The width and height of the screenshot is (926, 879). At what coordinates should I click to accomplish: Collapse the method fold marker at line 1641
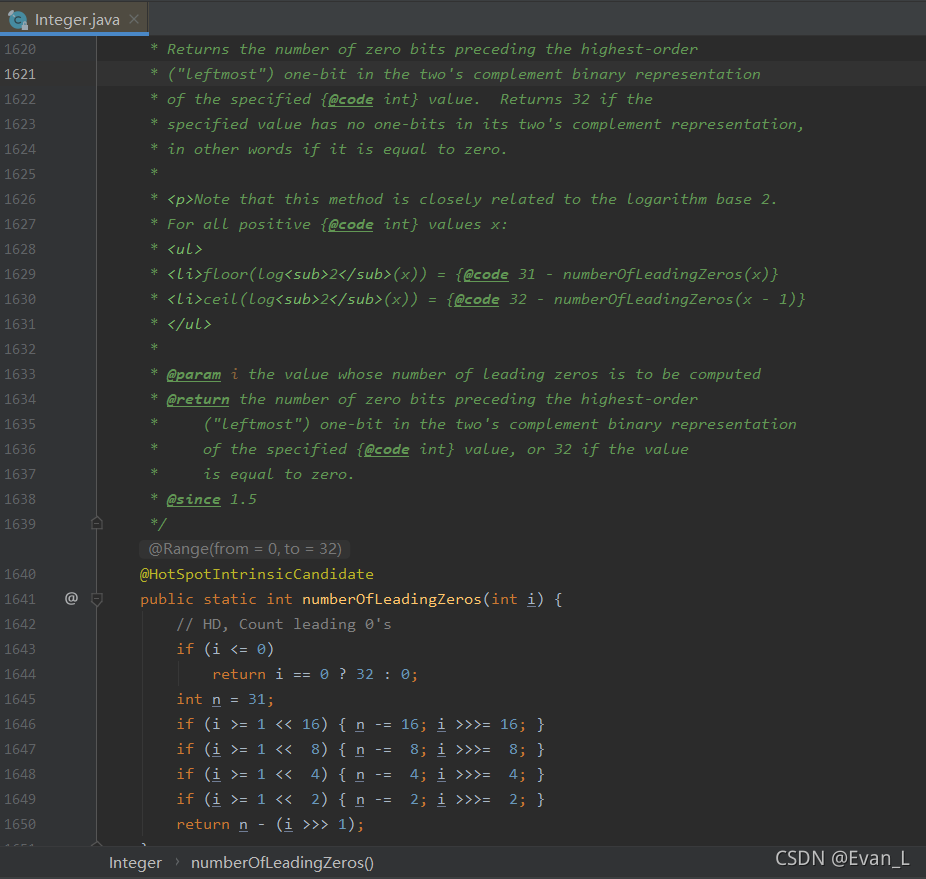(97, 599)
